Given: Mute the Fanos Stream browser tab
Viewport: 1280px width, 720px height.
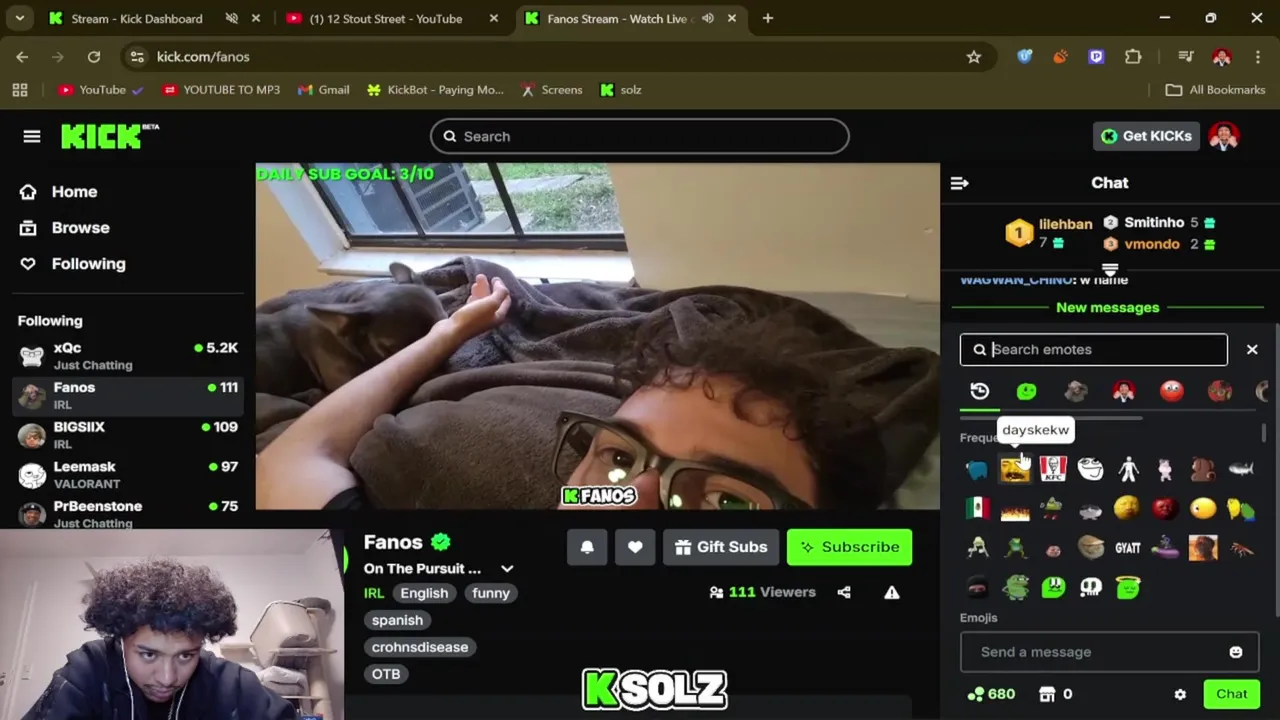Looking at the screenshot, I should (x=708, y=18).
